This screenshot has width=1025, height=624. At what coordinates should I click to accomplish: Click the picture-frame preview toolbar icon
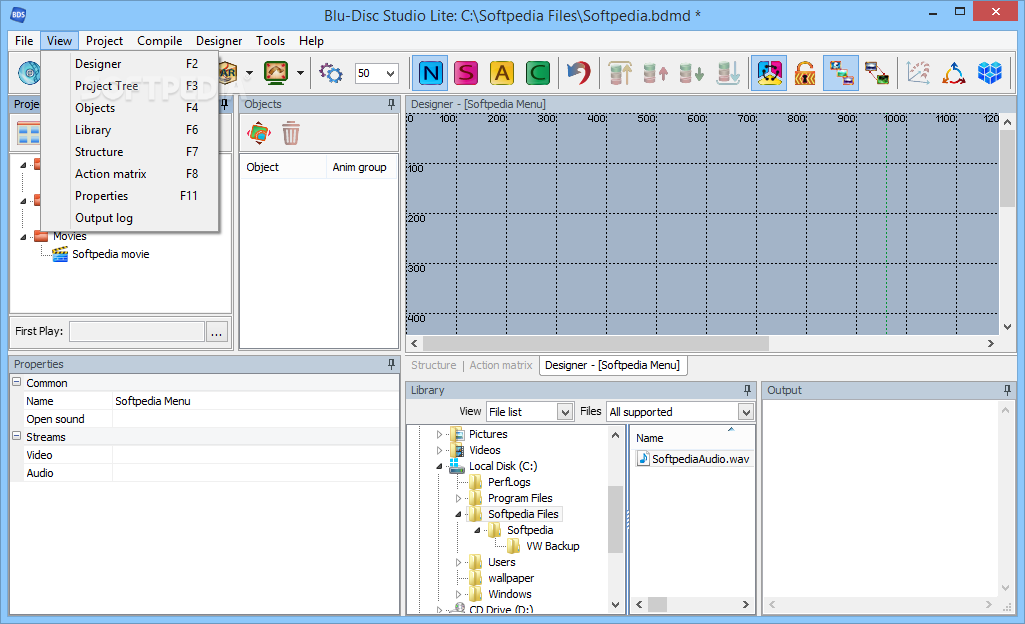coord(276,73)
